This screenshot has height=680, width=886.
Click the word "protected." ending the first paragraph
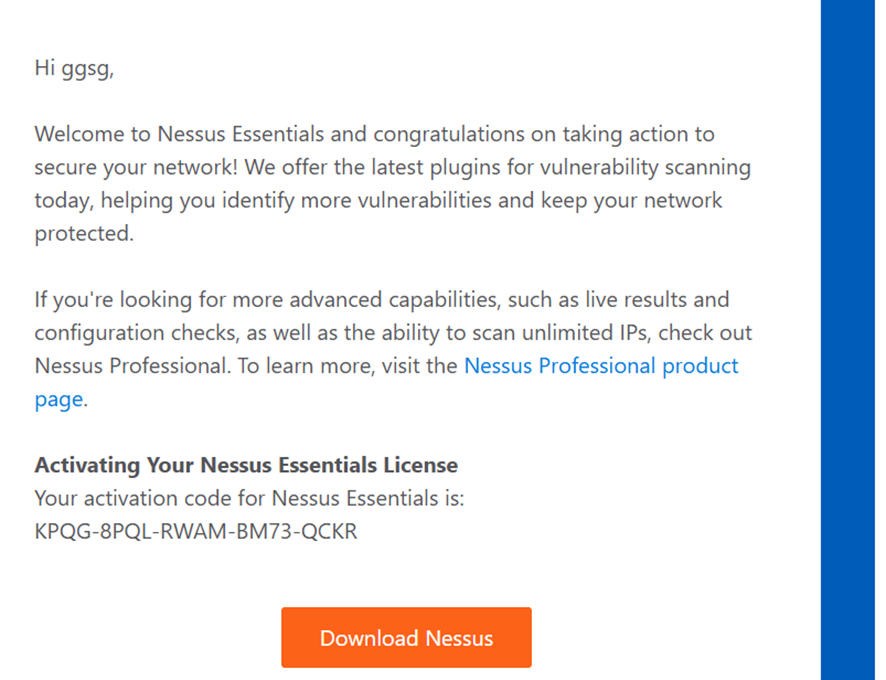pyautogui.click(x=83, y=233)
